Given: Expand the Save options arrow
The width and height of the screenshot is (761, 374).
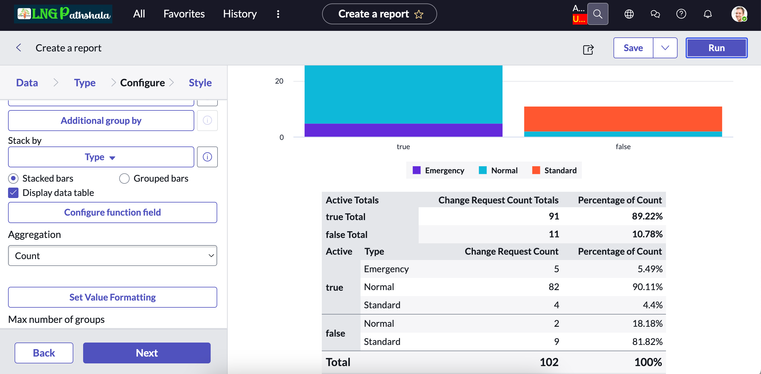Looking at the screenshot, I should click(x=665, y=48).
